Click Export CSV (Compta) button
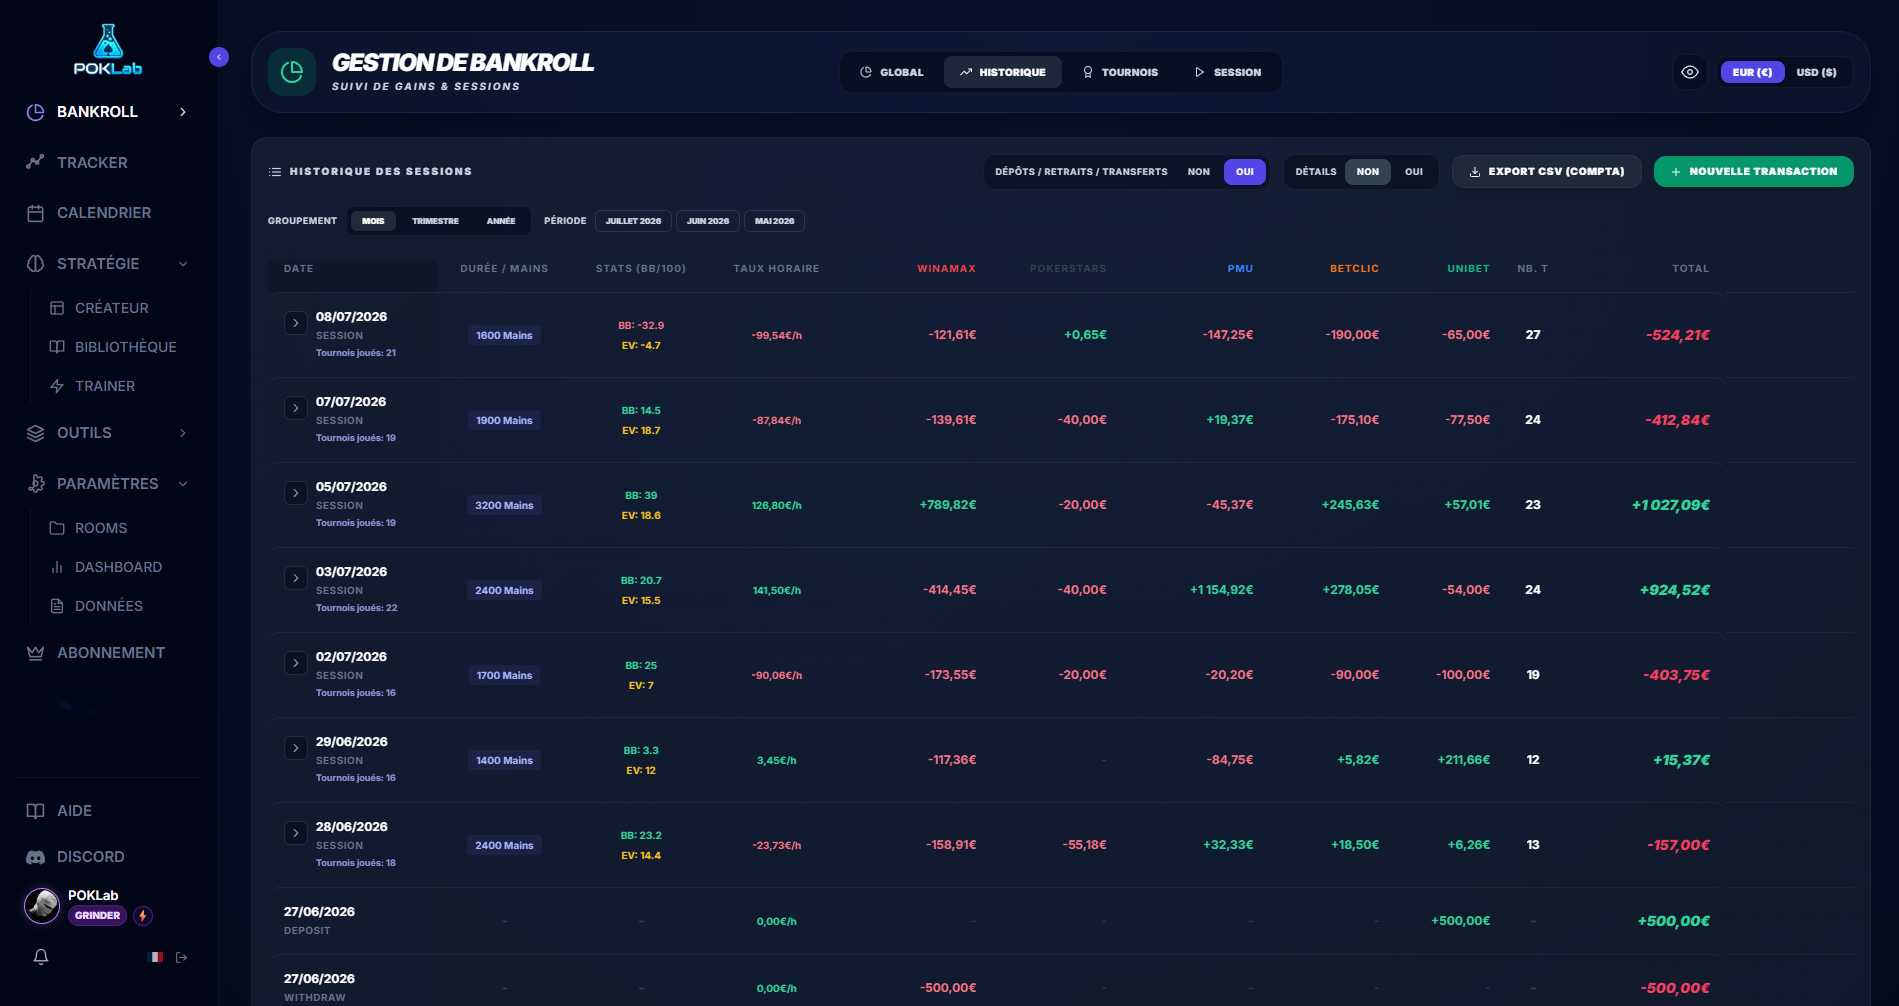The image size is (1899, 1006). click(x=1546, y=172)
